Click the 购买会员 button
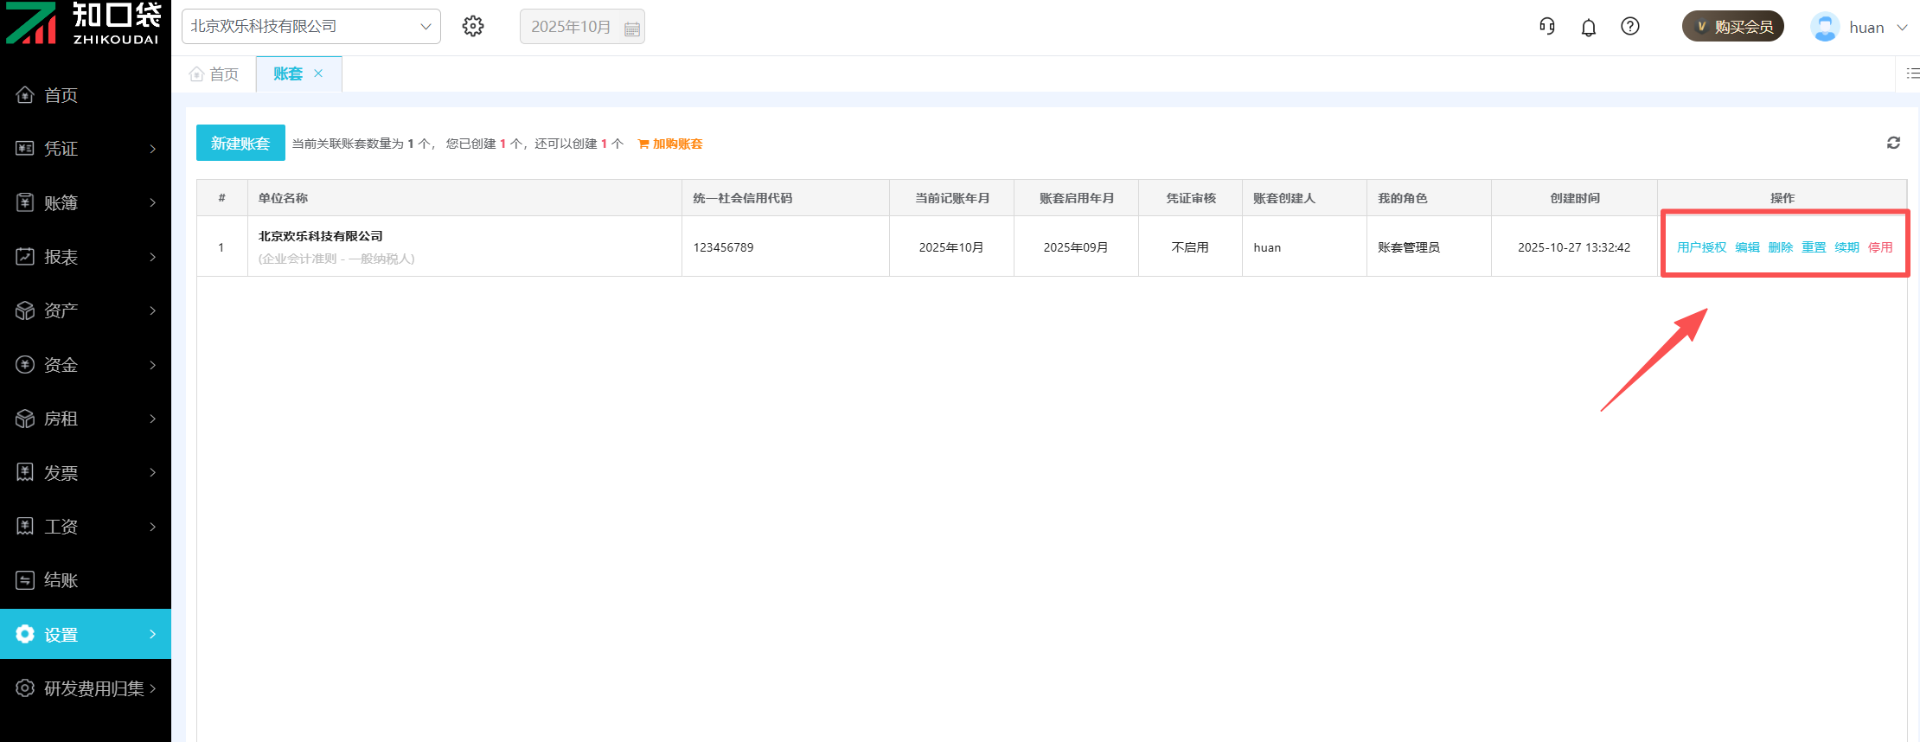The height and width of the screenshot is (742, 1920). pyautogui.click(x=1732, y=26)
